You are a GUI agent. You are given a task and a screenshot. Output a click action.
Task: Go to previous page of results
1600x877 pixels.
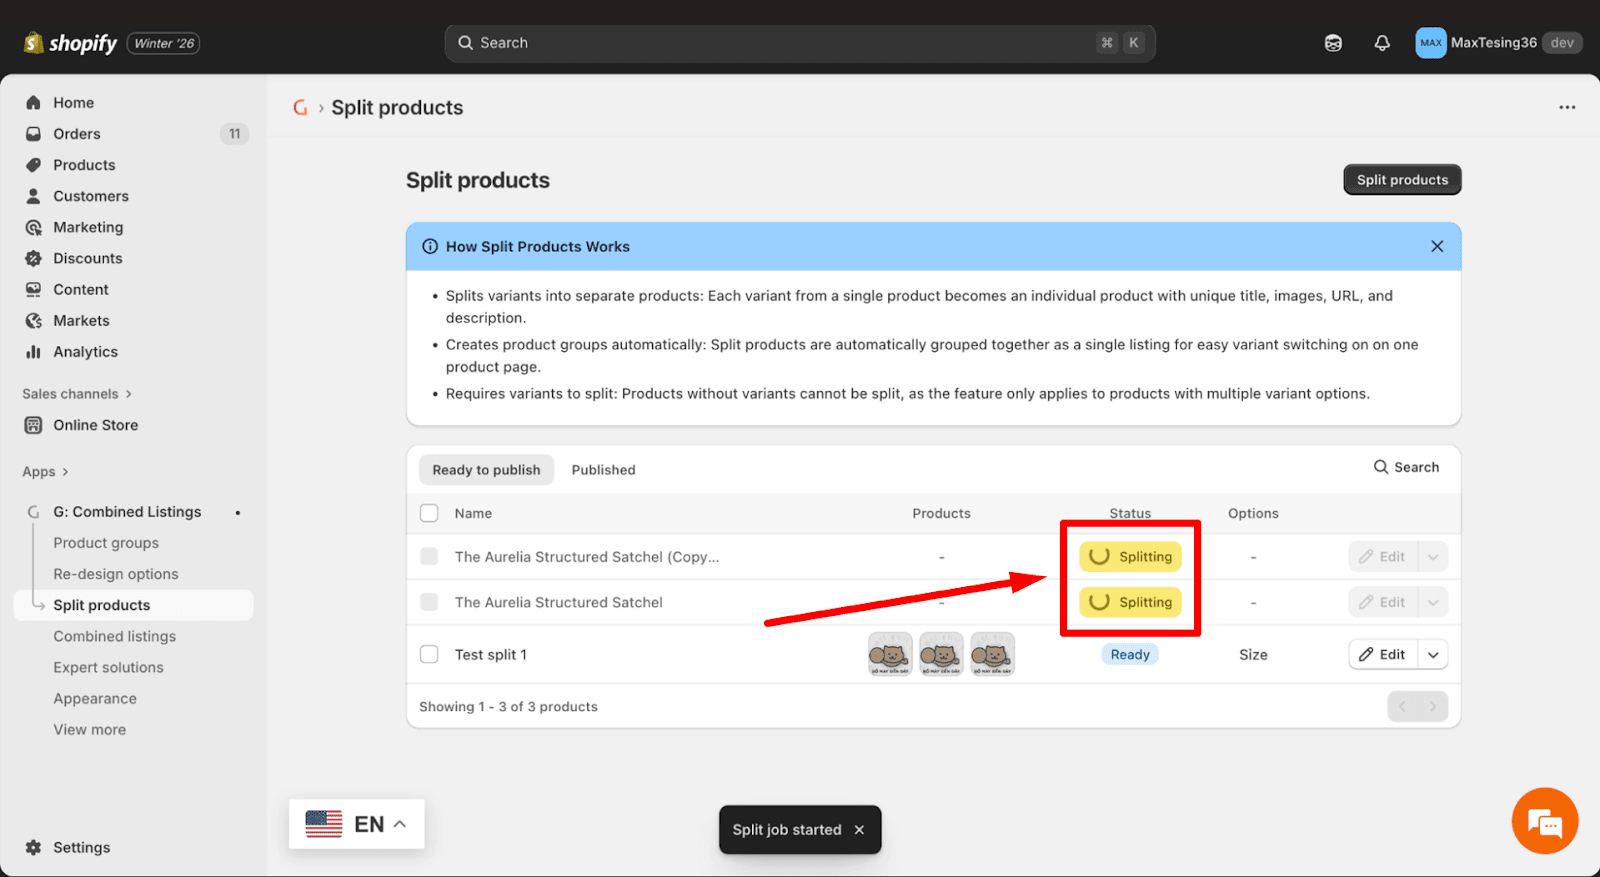pyautogui.click(x=1402, y=706)
